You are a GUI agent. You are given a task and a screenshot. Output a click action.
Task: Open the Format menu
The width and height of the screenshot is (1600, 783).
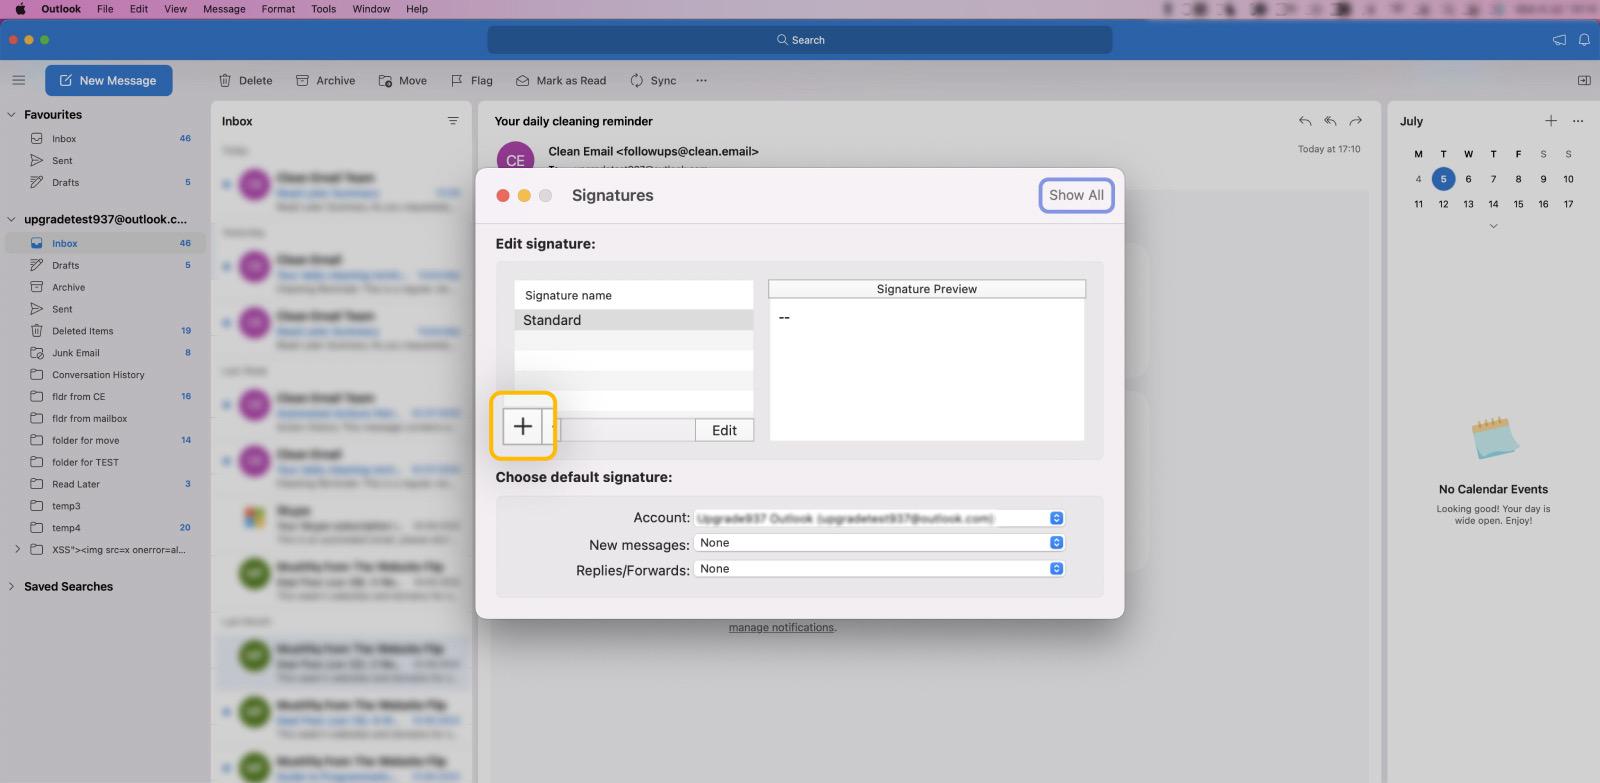click(x=278, y=9)
